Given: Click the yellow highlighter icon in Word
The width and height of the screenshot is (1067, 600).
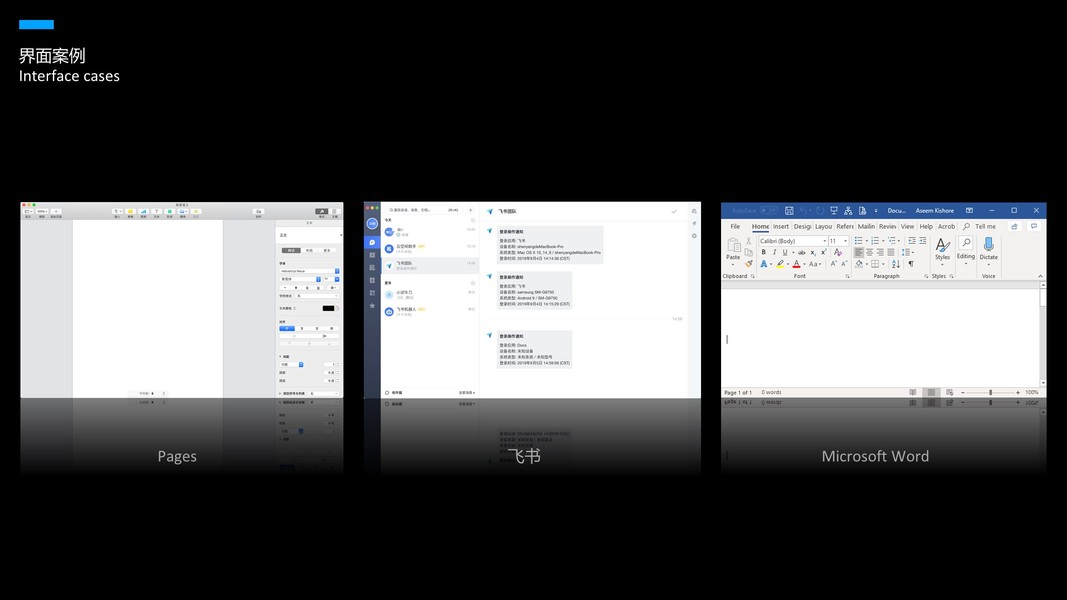Looking at the screenshot, I should click(780, 263).
